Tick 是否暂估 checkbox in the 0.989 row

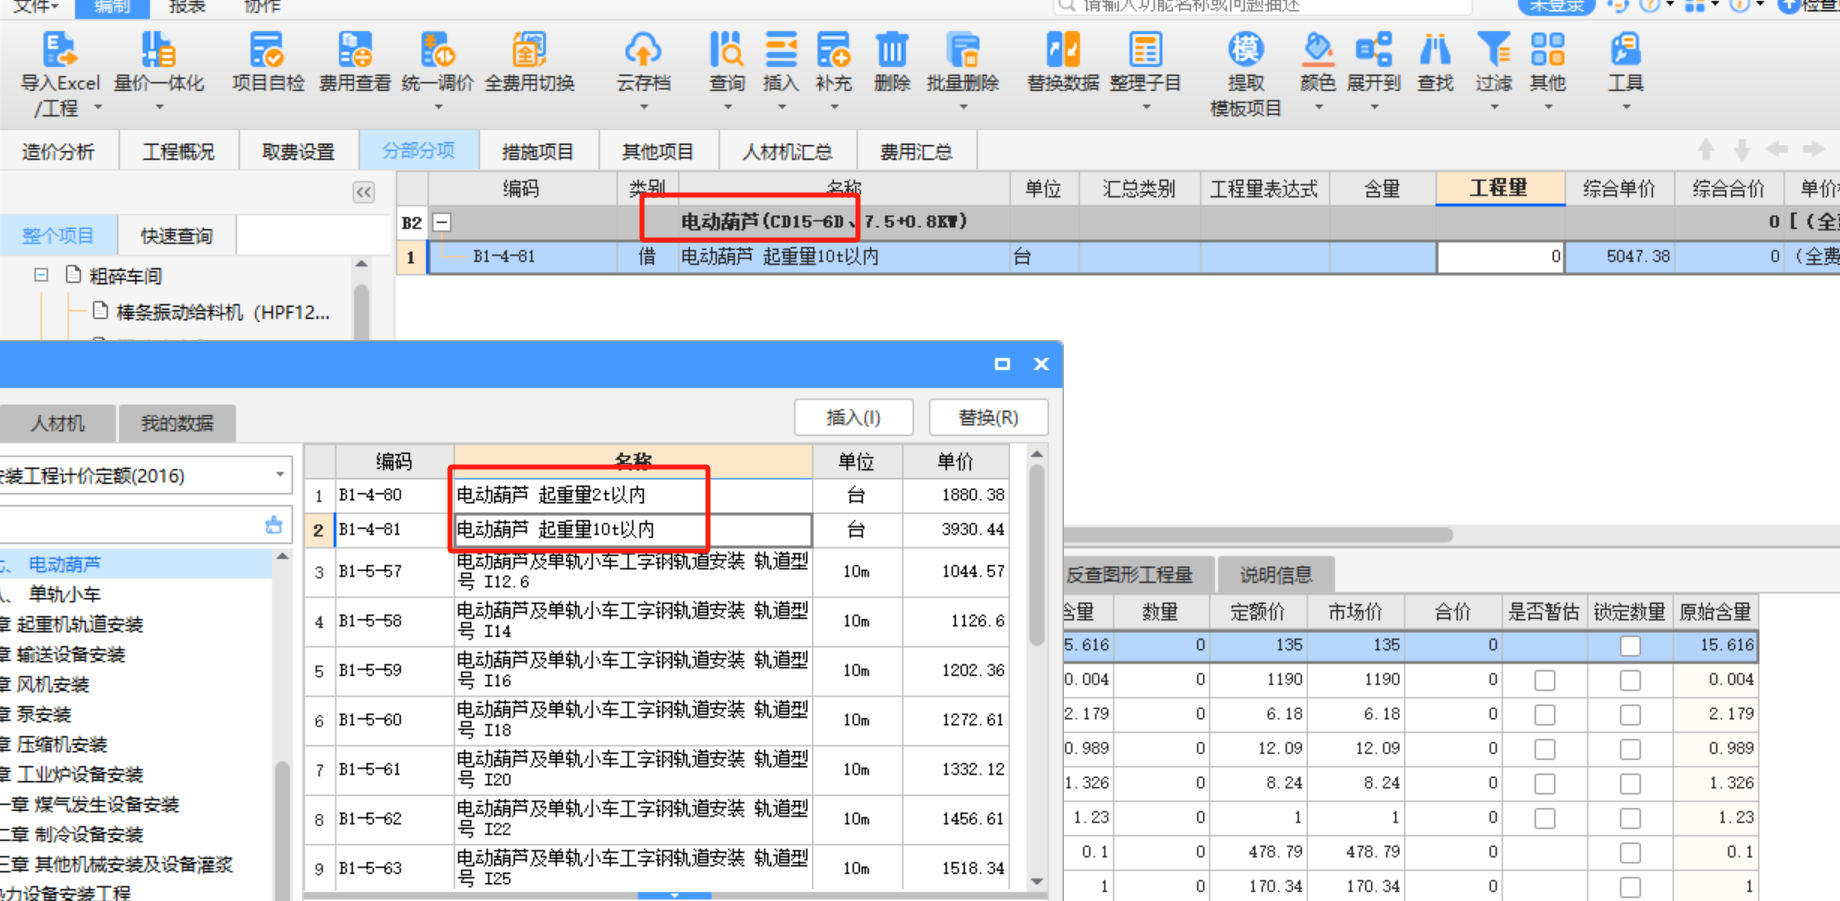point(1545,749)
